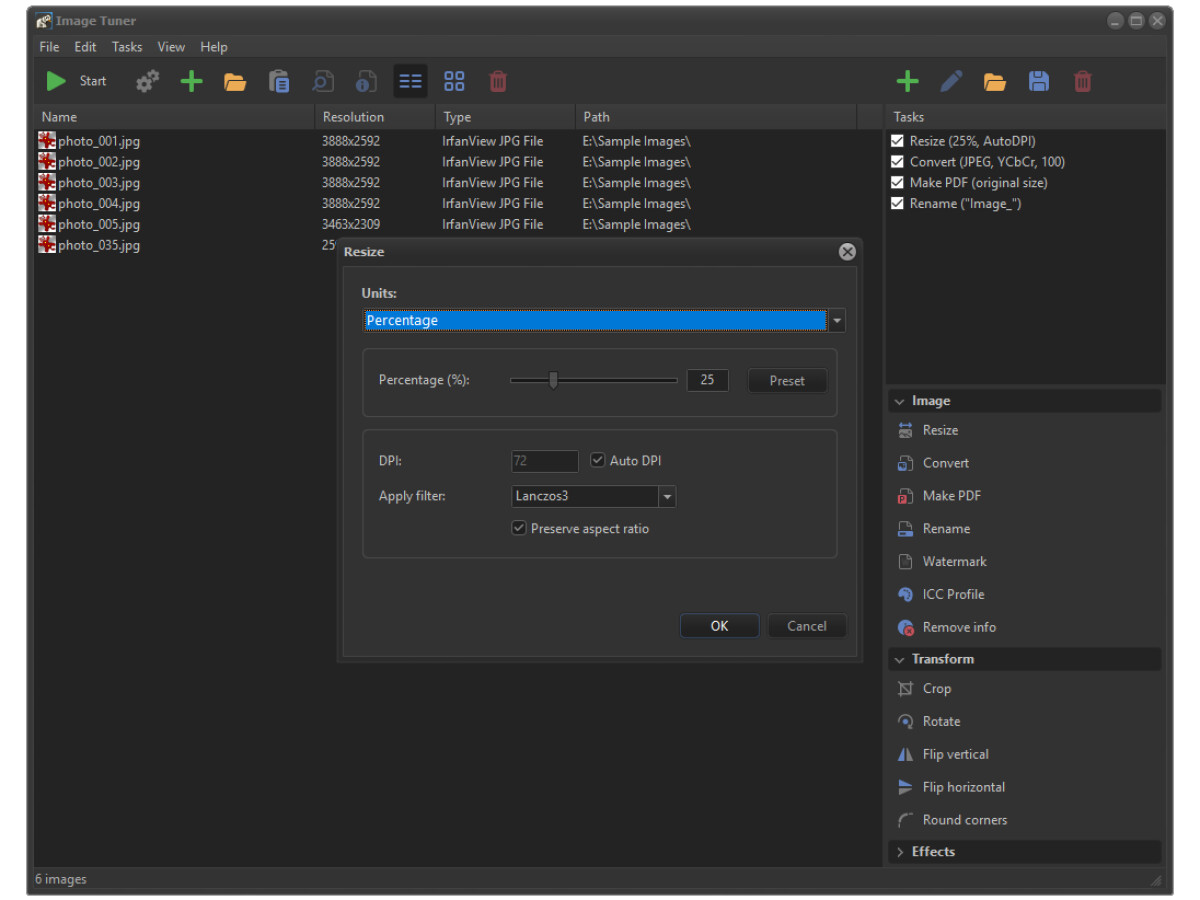Click the green Start play icon
Viewport: 1200px width, 900px height.
click(56, 81)
